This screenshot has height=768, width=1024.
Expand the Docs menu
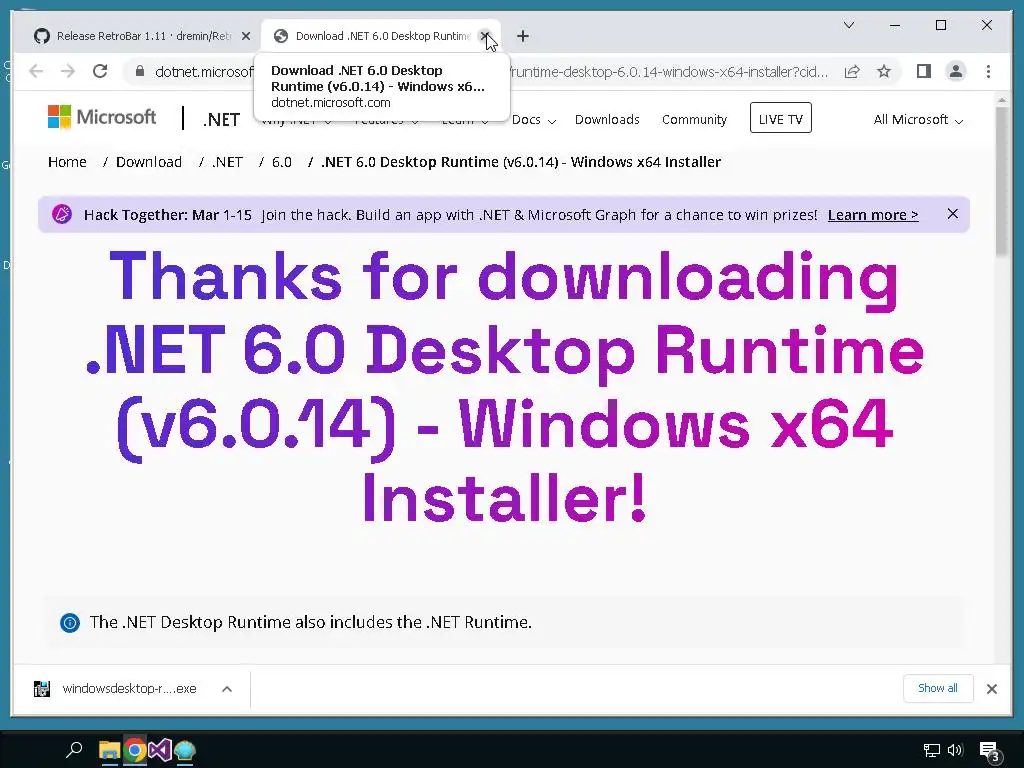534,120
